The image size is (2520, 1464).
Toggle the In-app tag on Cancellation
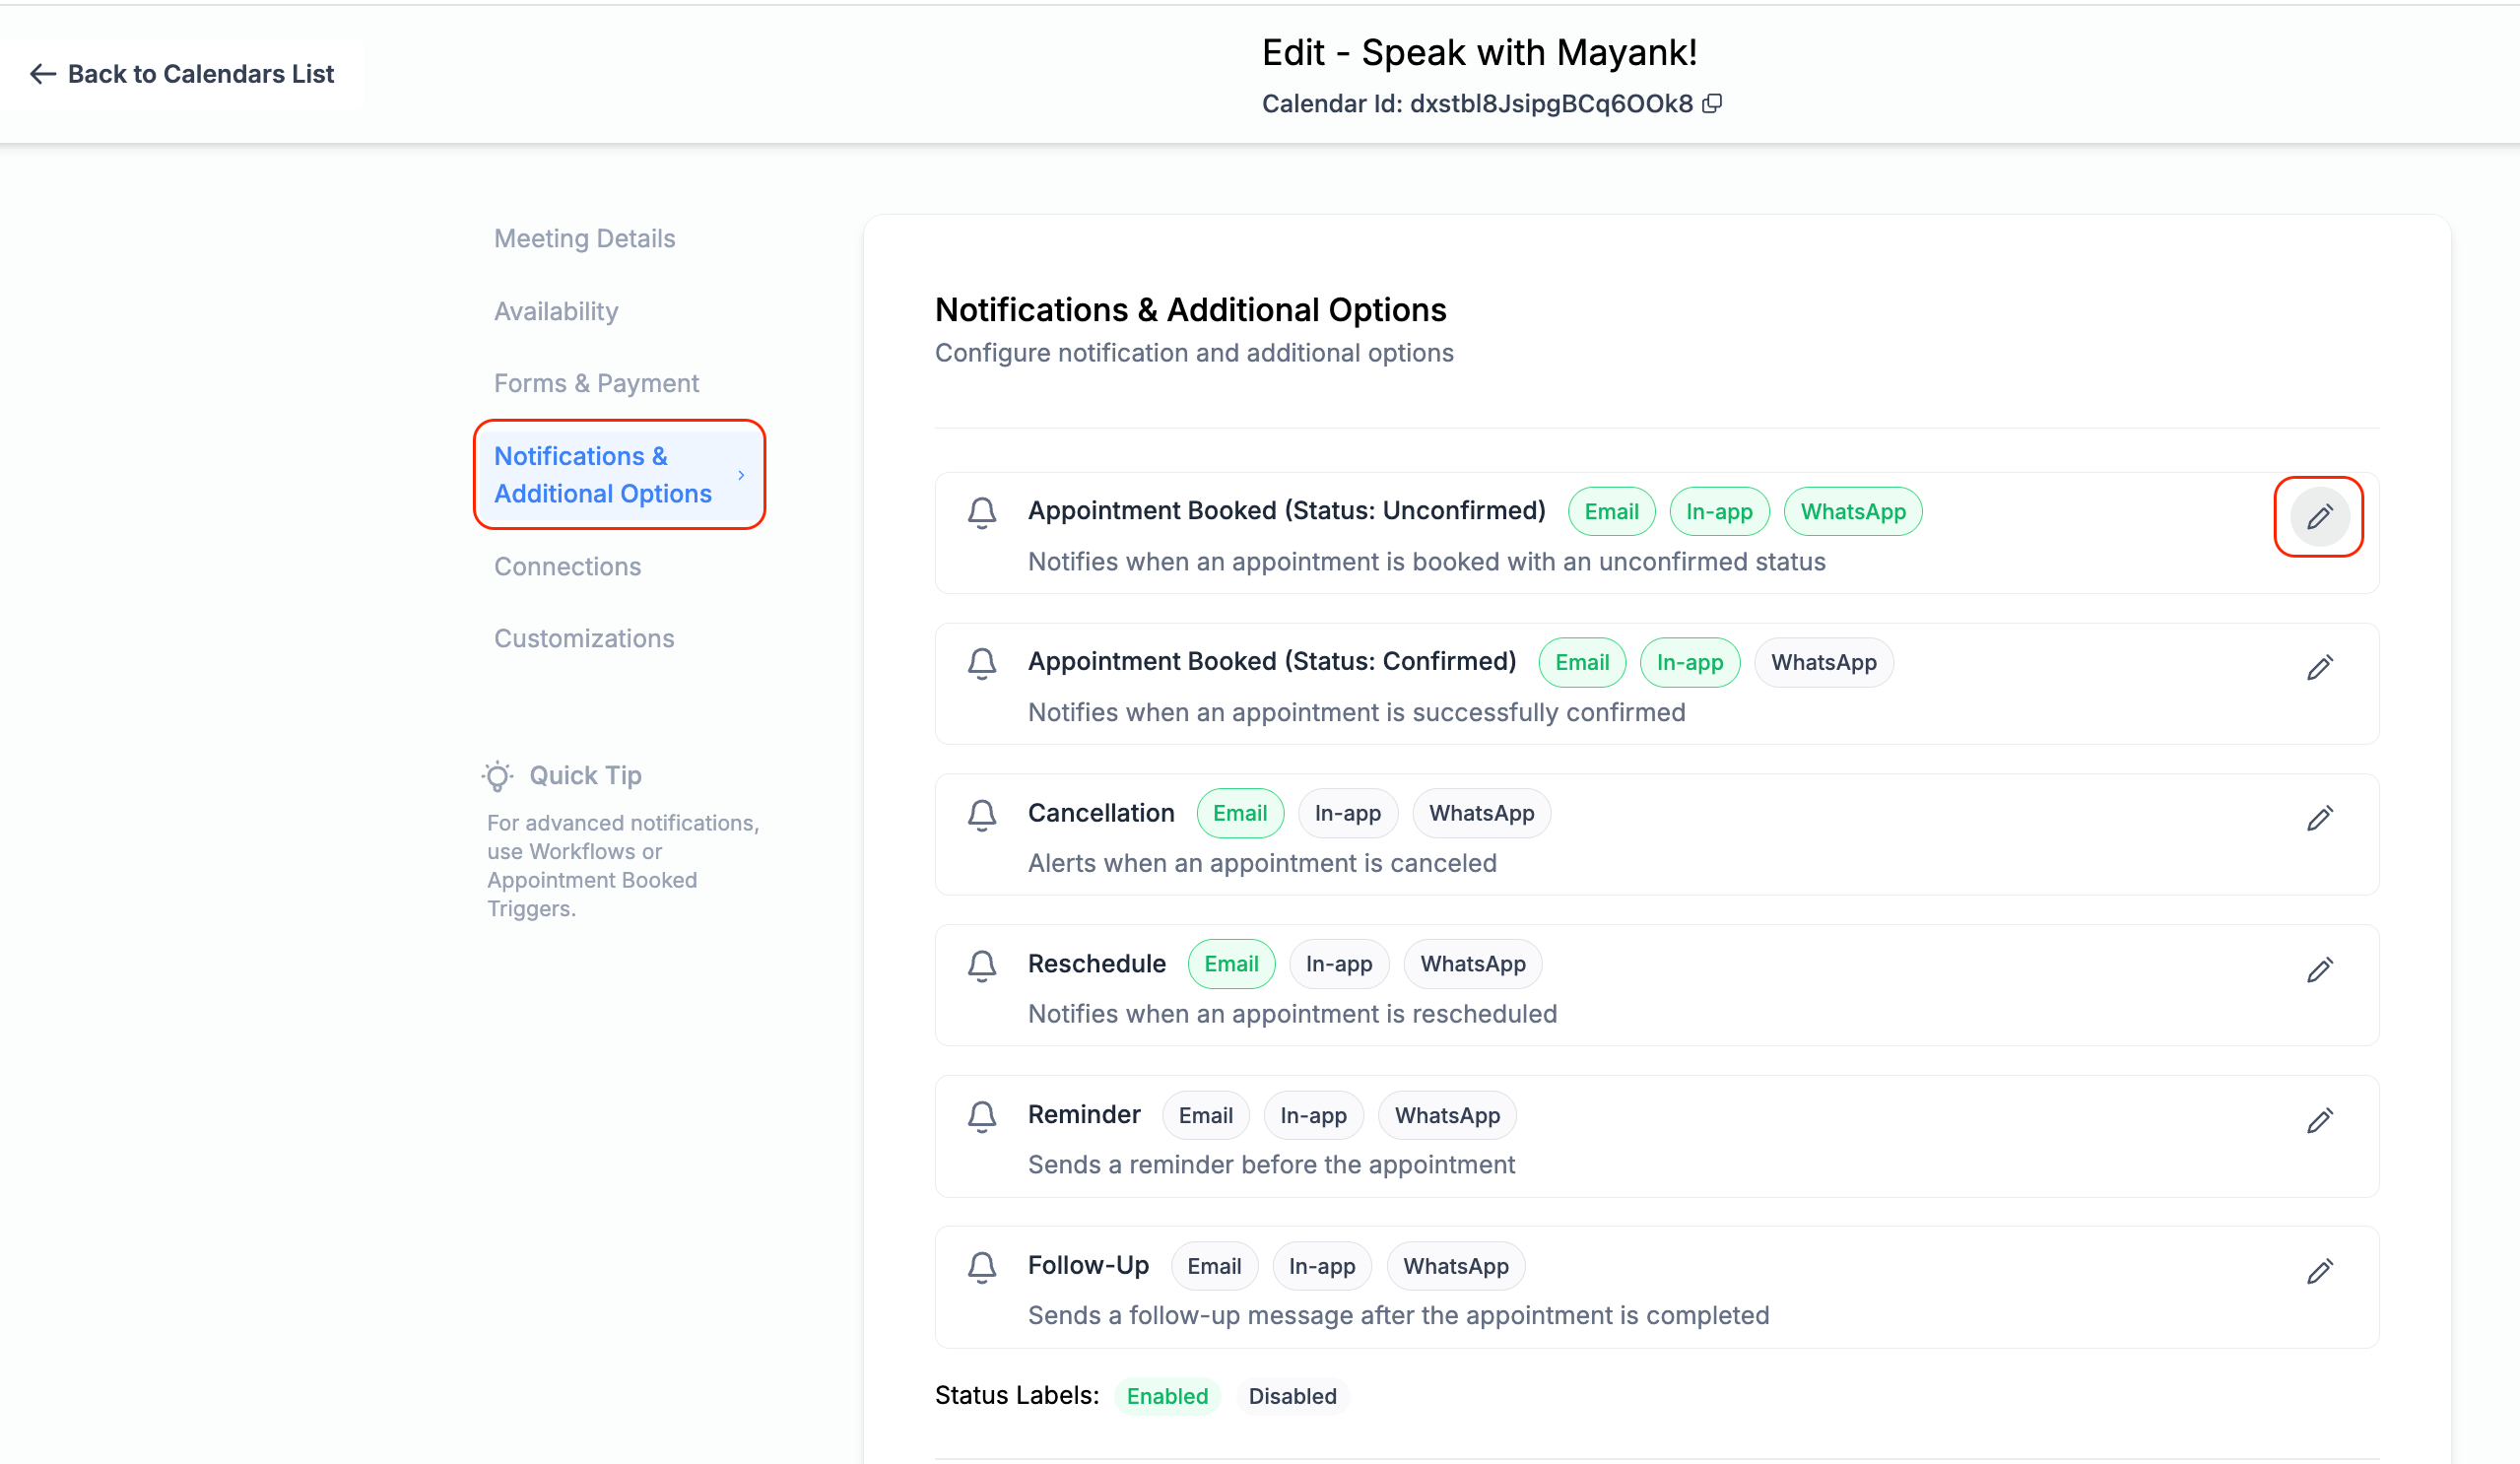[1346, 813]
